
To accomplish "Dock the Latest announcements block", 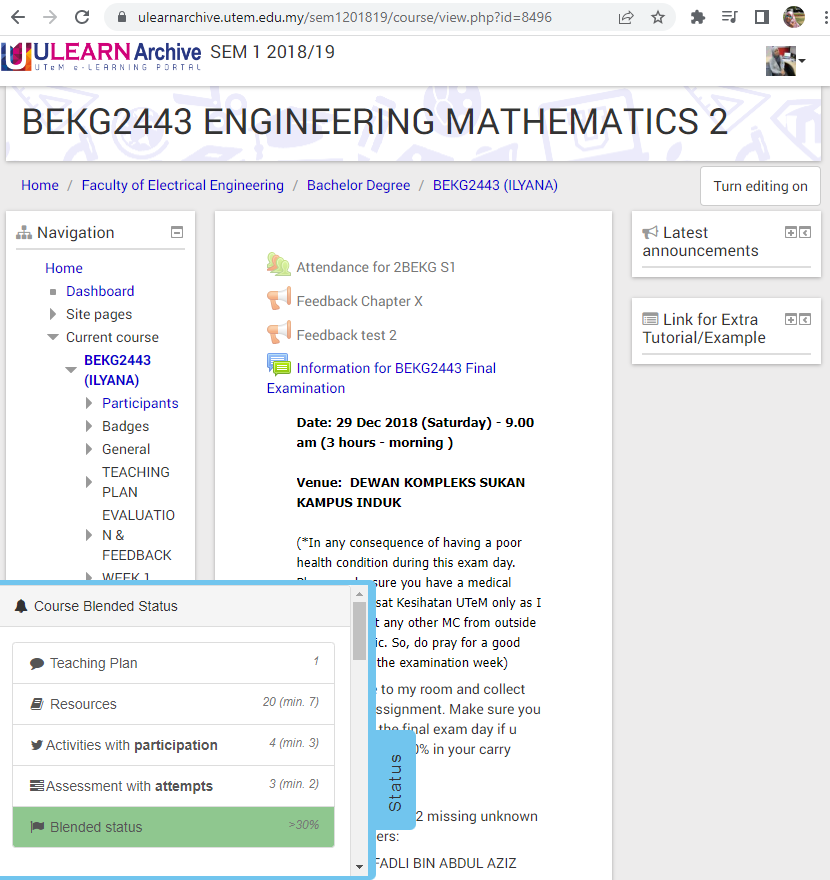I will click(x=805, y=233).
